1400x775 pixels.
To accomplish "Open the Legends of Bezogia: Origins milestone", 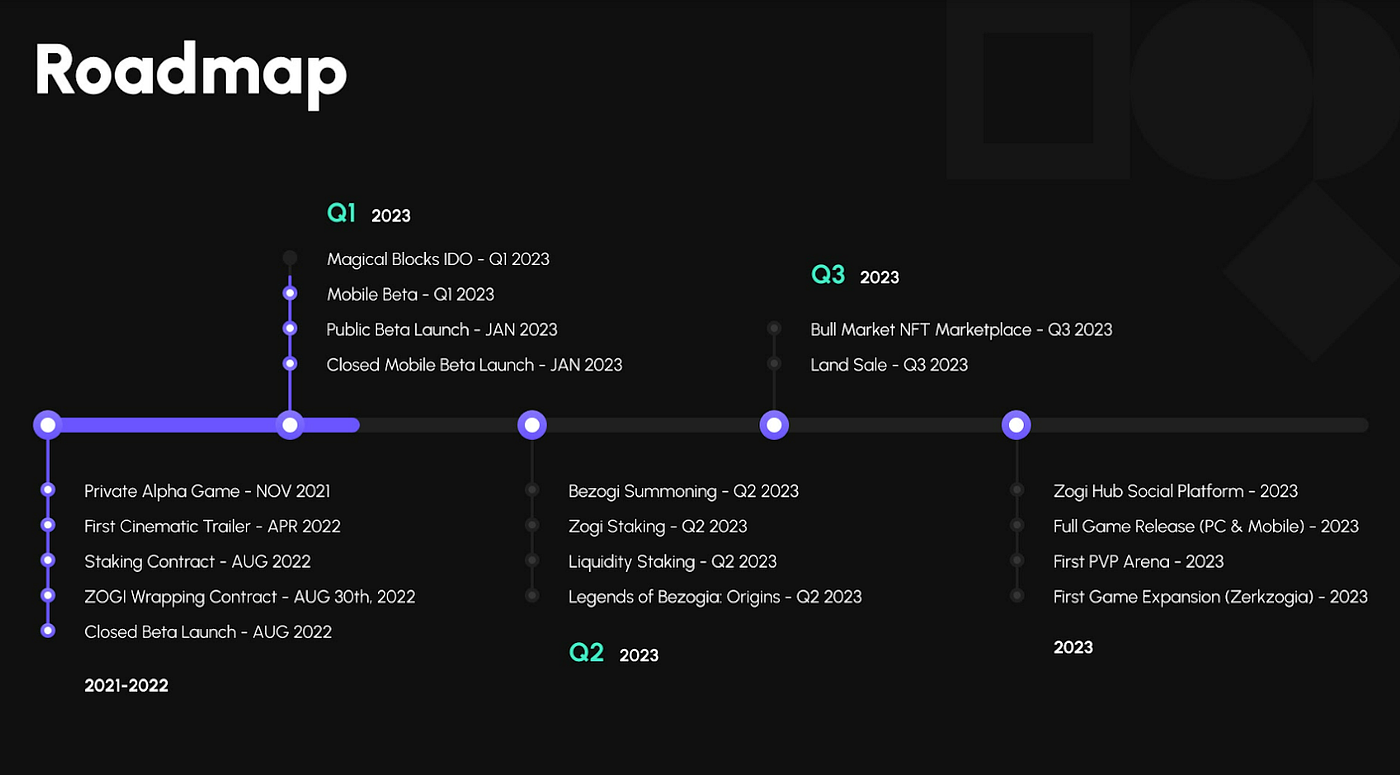I will 714,596.
